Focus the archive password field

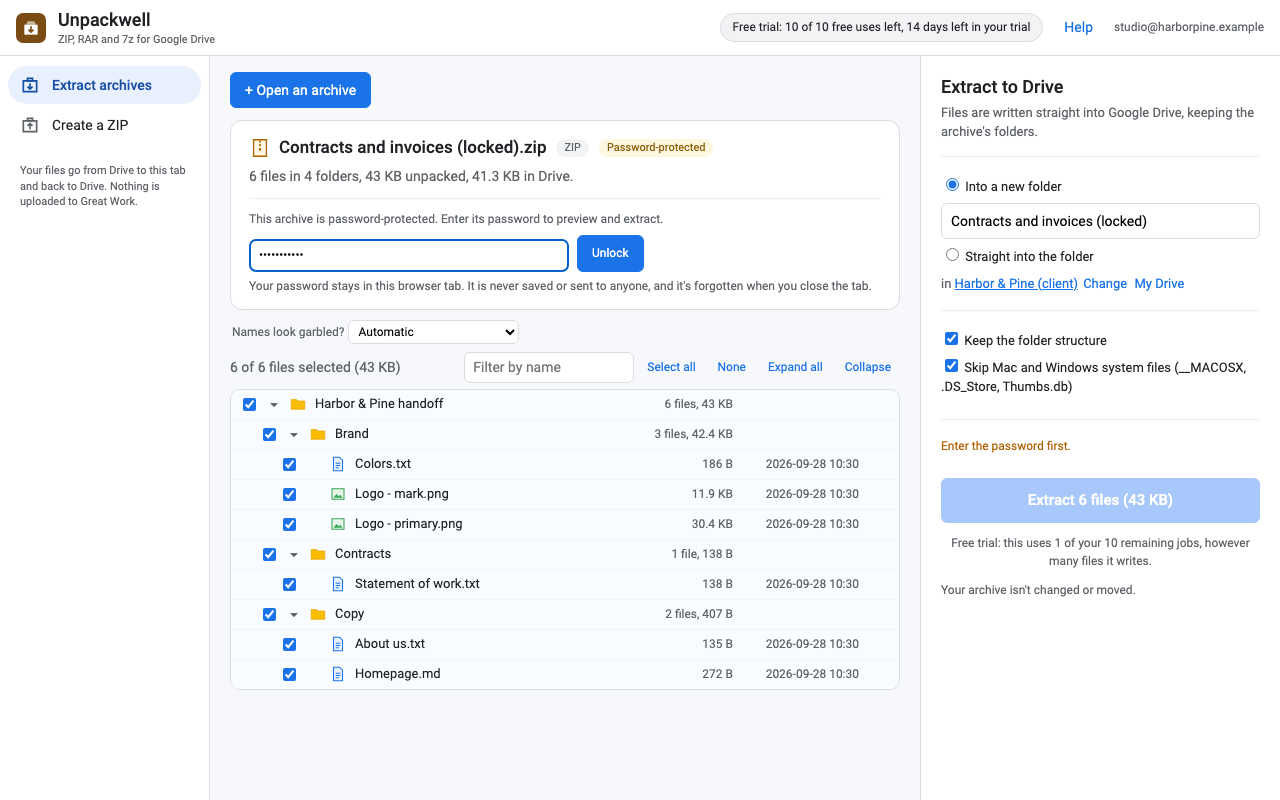[x=409, y=255]
